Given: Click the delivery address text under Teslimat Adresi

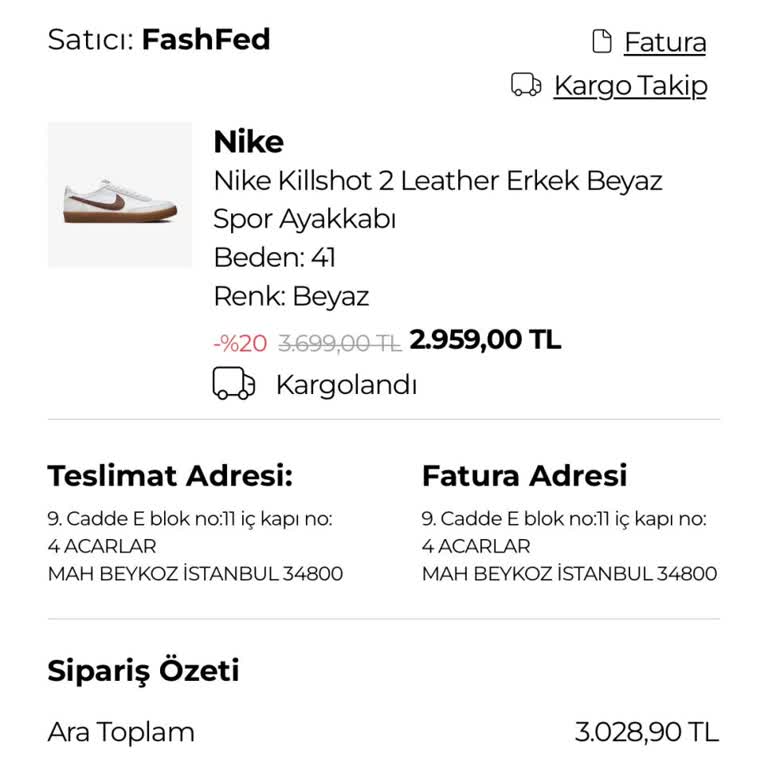Looking at the screenshot, I should [195, 546].
